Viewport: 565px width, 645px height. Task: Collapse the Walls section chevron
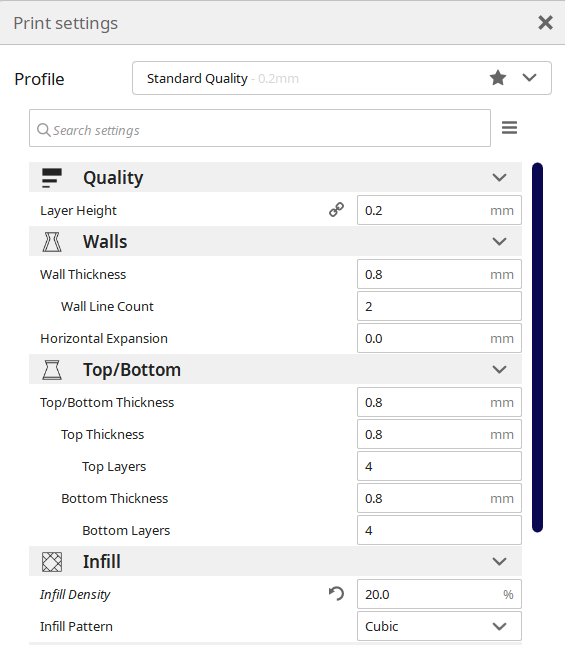(x=499, y=241)
